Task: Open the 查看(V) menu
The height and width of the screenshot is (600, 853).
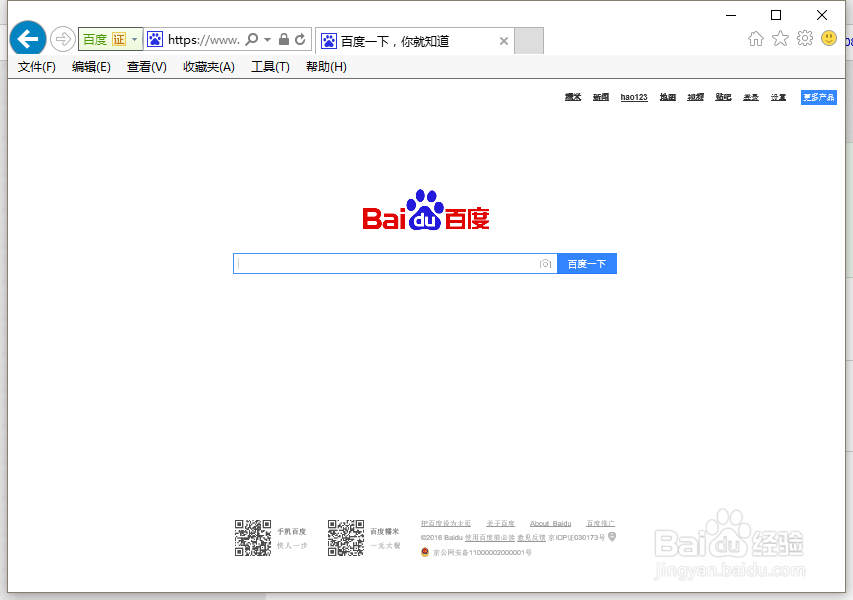Action: (x=146, y=67)
